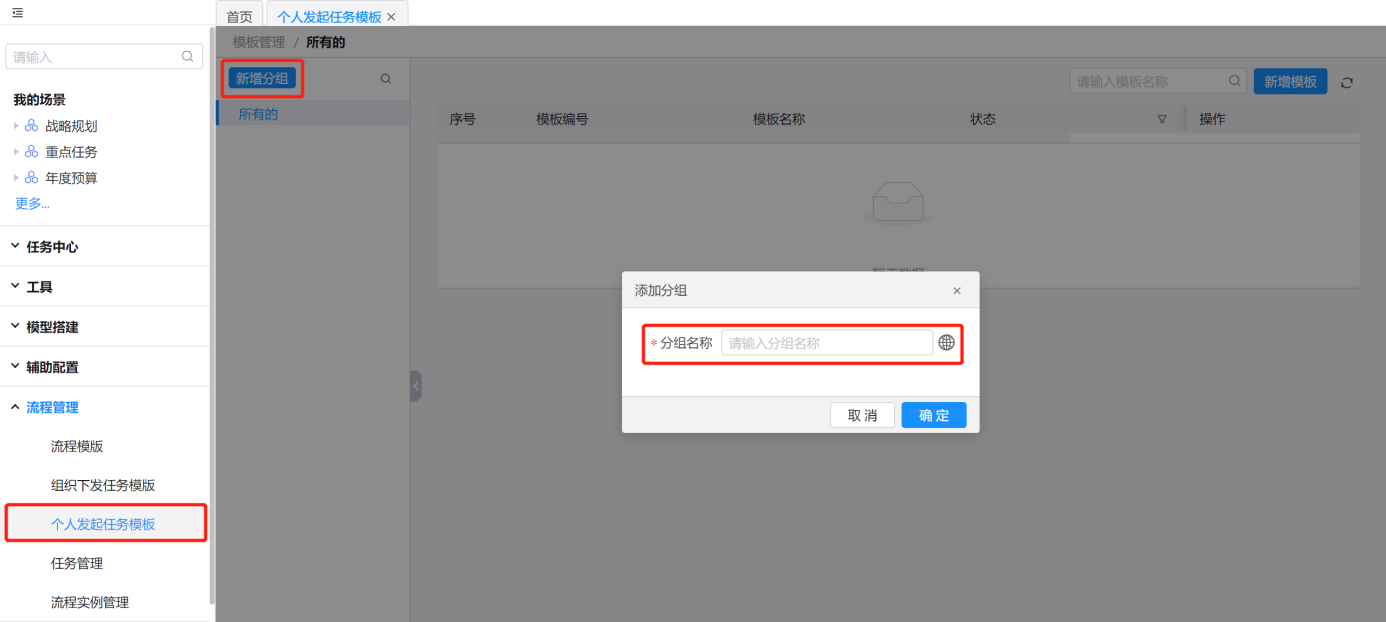Click the 更多... link under 我的场景

(x=32, y=204)
